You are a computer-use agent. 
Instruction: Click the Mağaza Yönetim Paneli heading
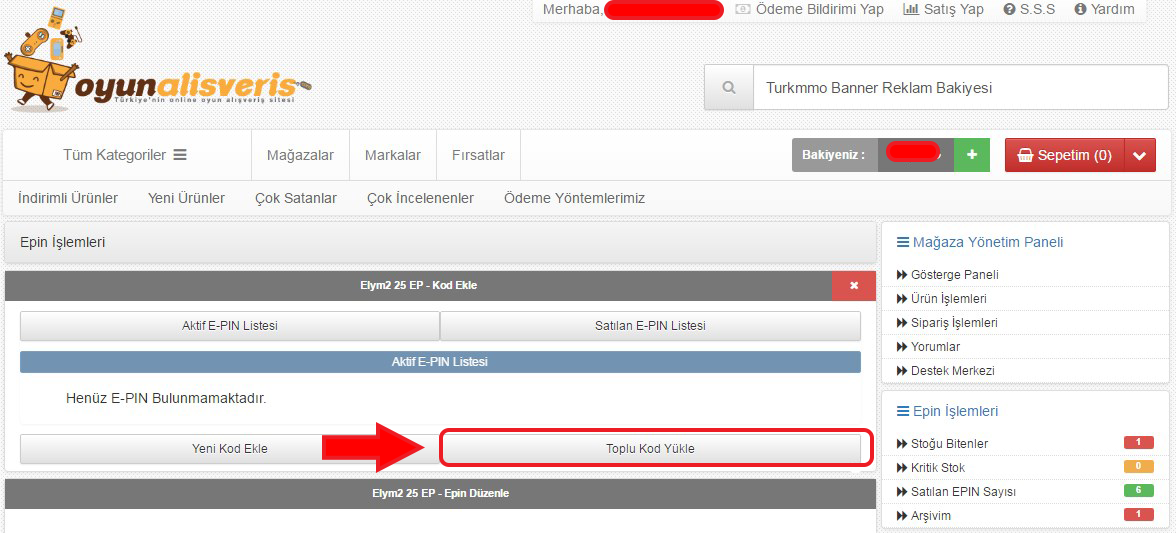click(980, 242)
